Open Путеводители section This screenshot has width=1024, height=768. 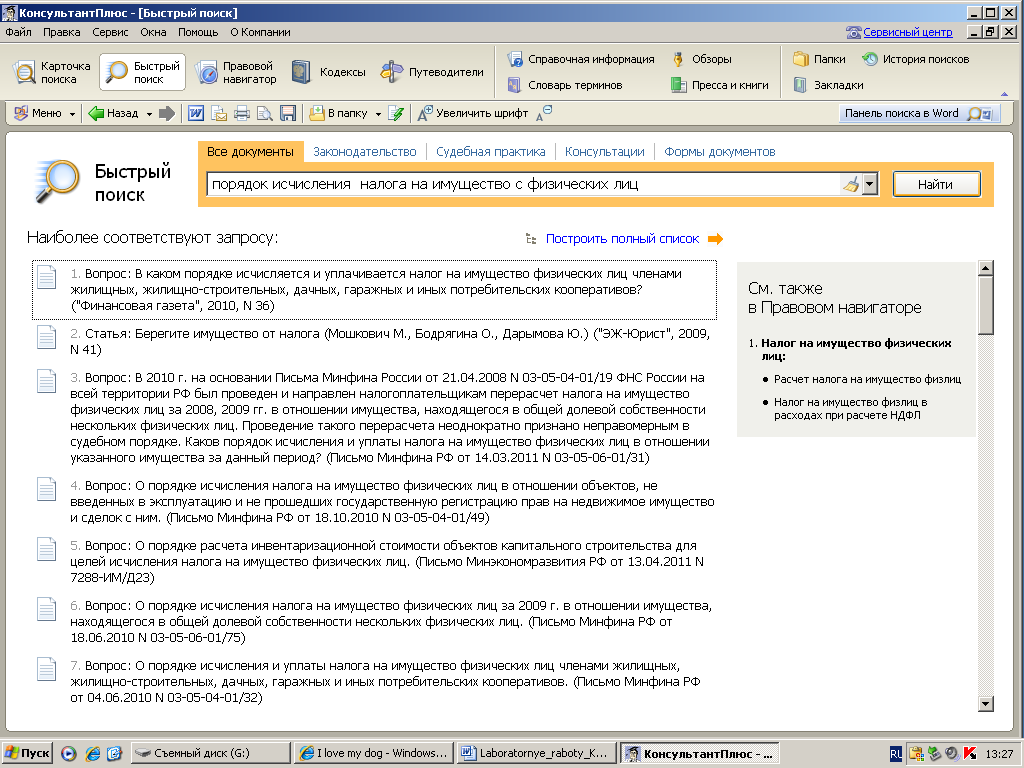click(x=432, y=72)
